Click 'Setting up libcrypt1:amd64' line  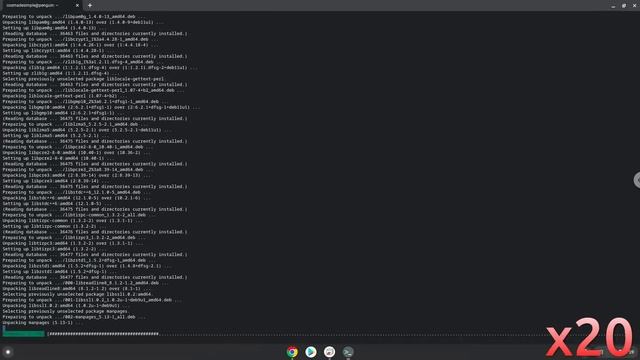(x=57, y=51)
